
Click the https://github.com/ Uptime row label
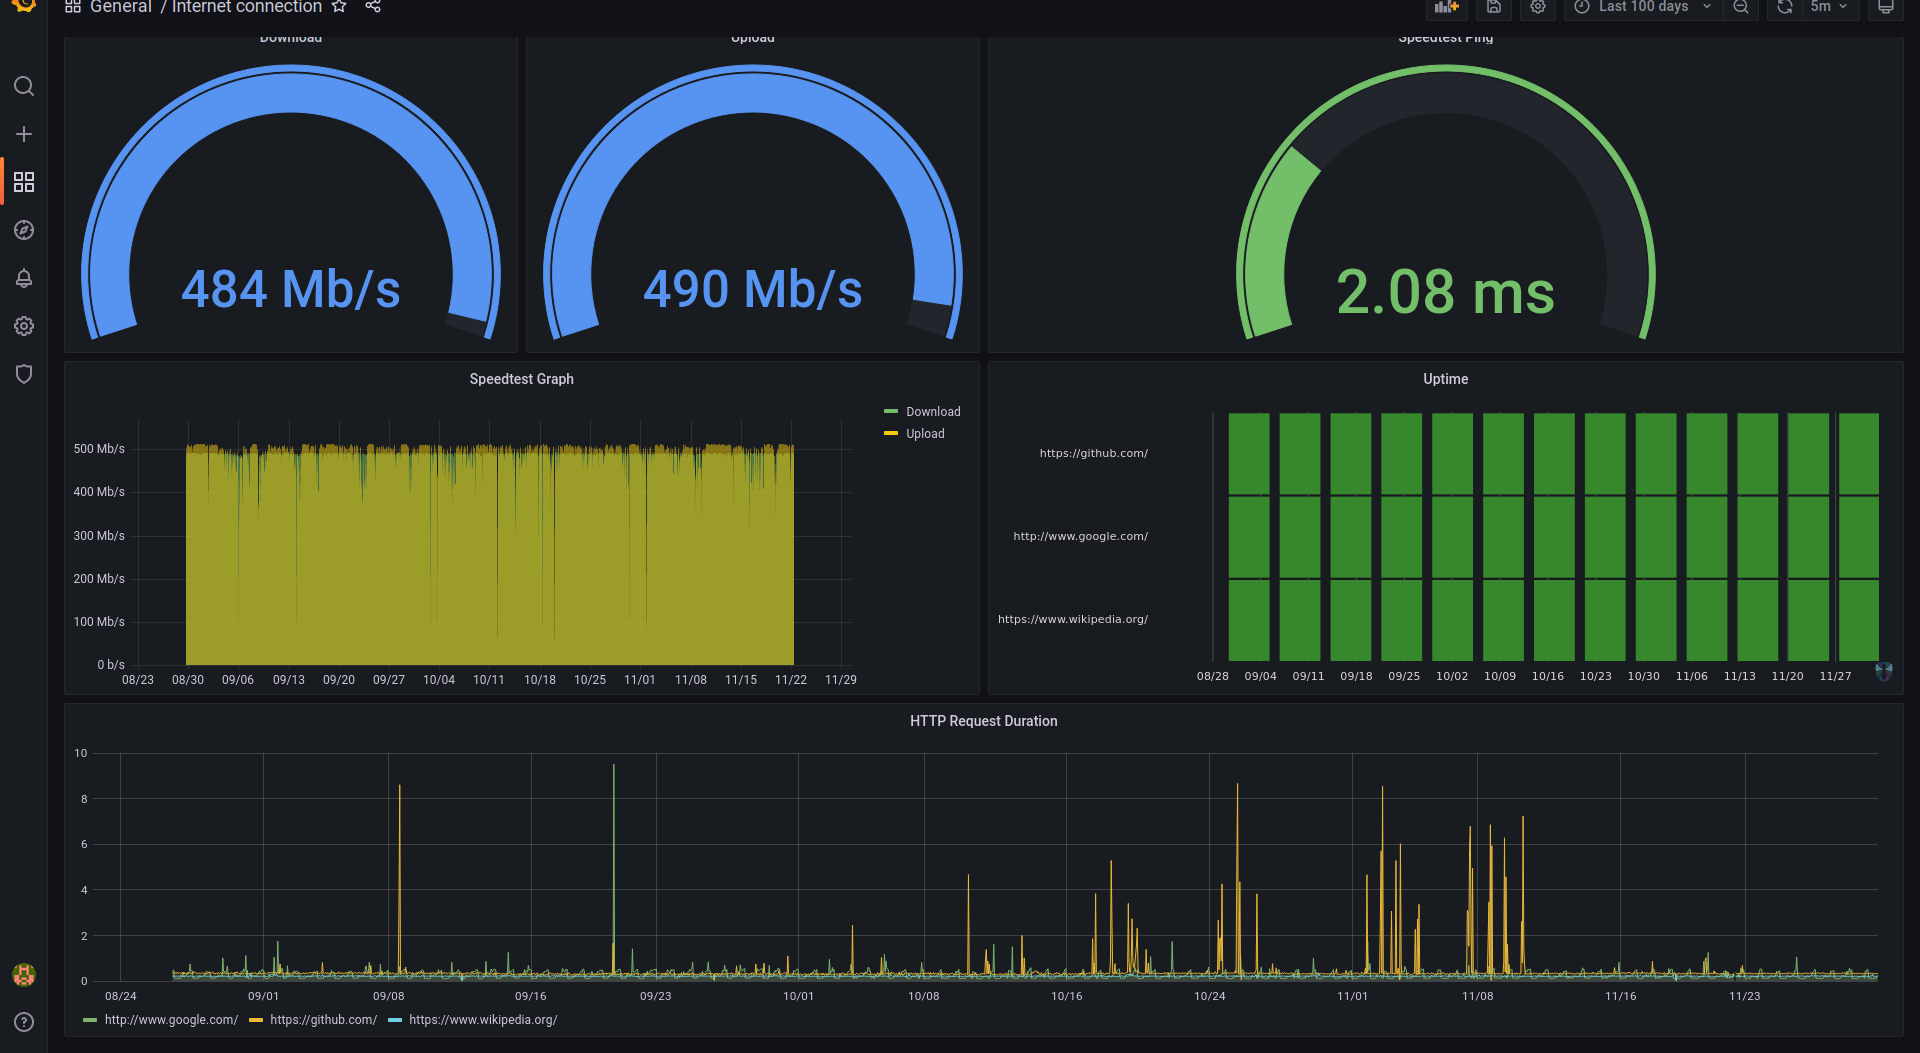(x=1094, y=453)
